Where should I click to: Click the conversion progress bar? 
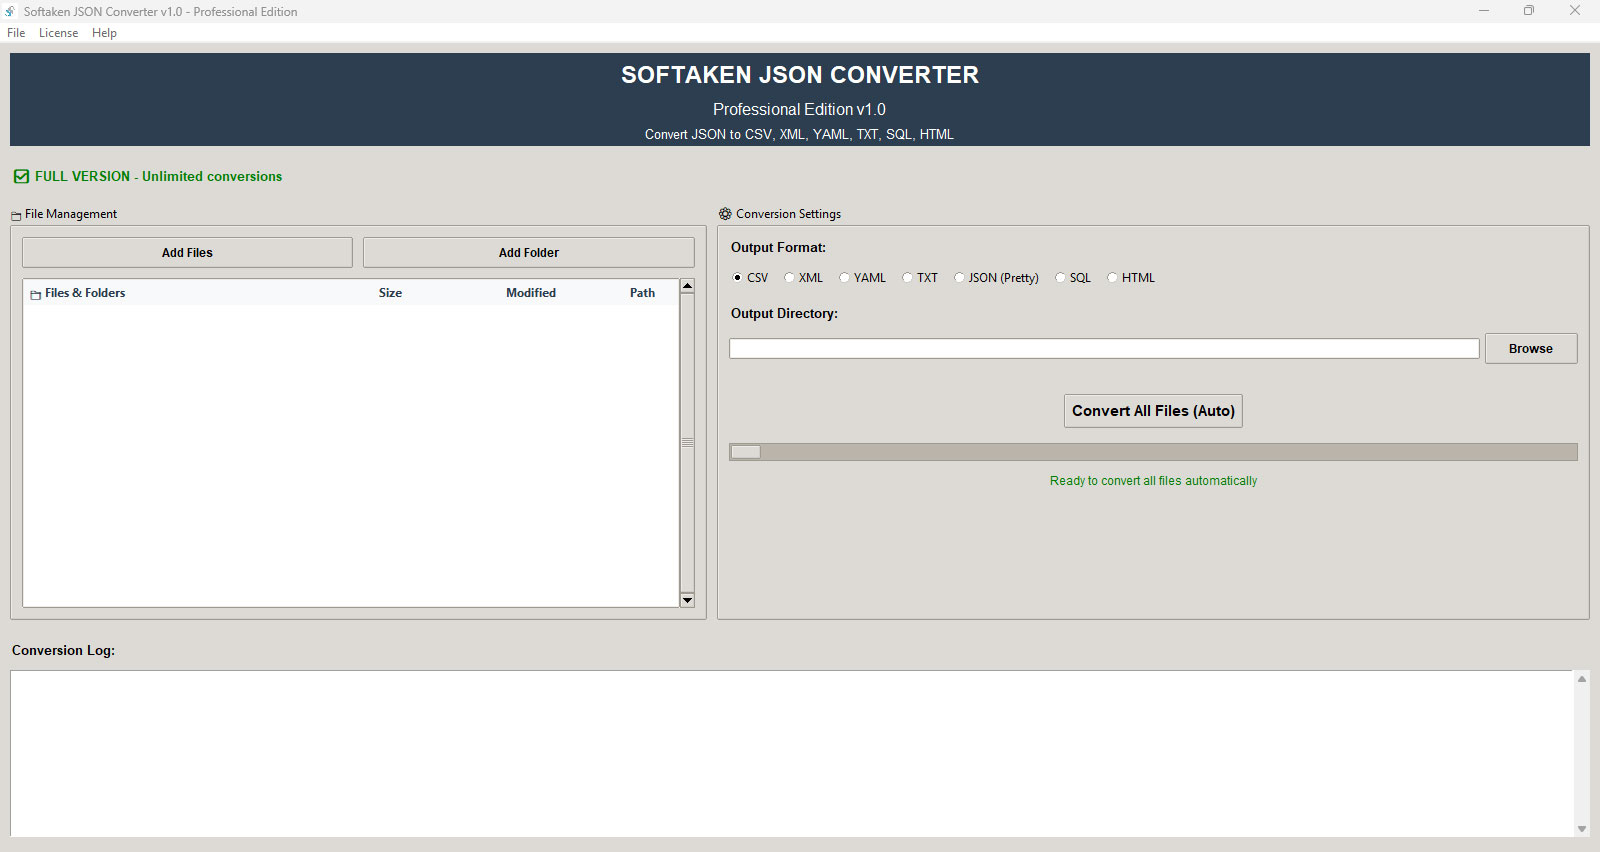[x=1153, y=452]
